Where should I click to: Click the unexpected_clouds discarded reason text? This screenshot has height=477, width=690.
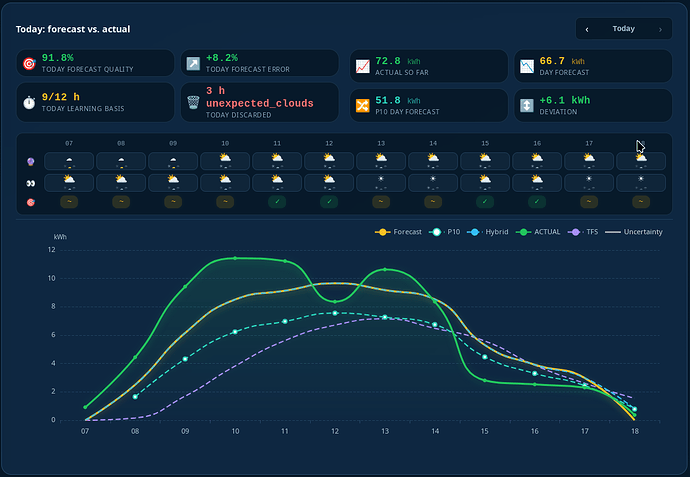pyautogui.click(x=260, y=103)
